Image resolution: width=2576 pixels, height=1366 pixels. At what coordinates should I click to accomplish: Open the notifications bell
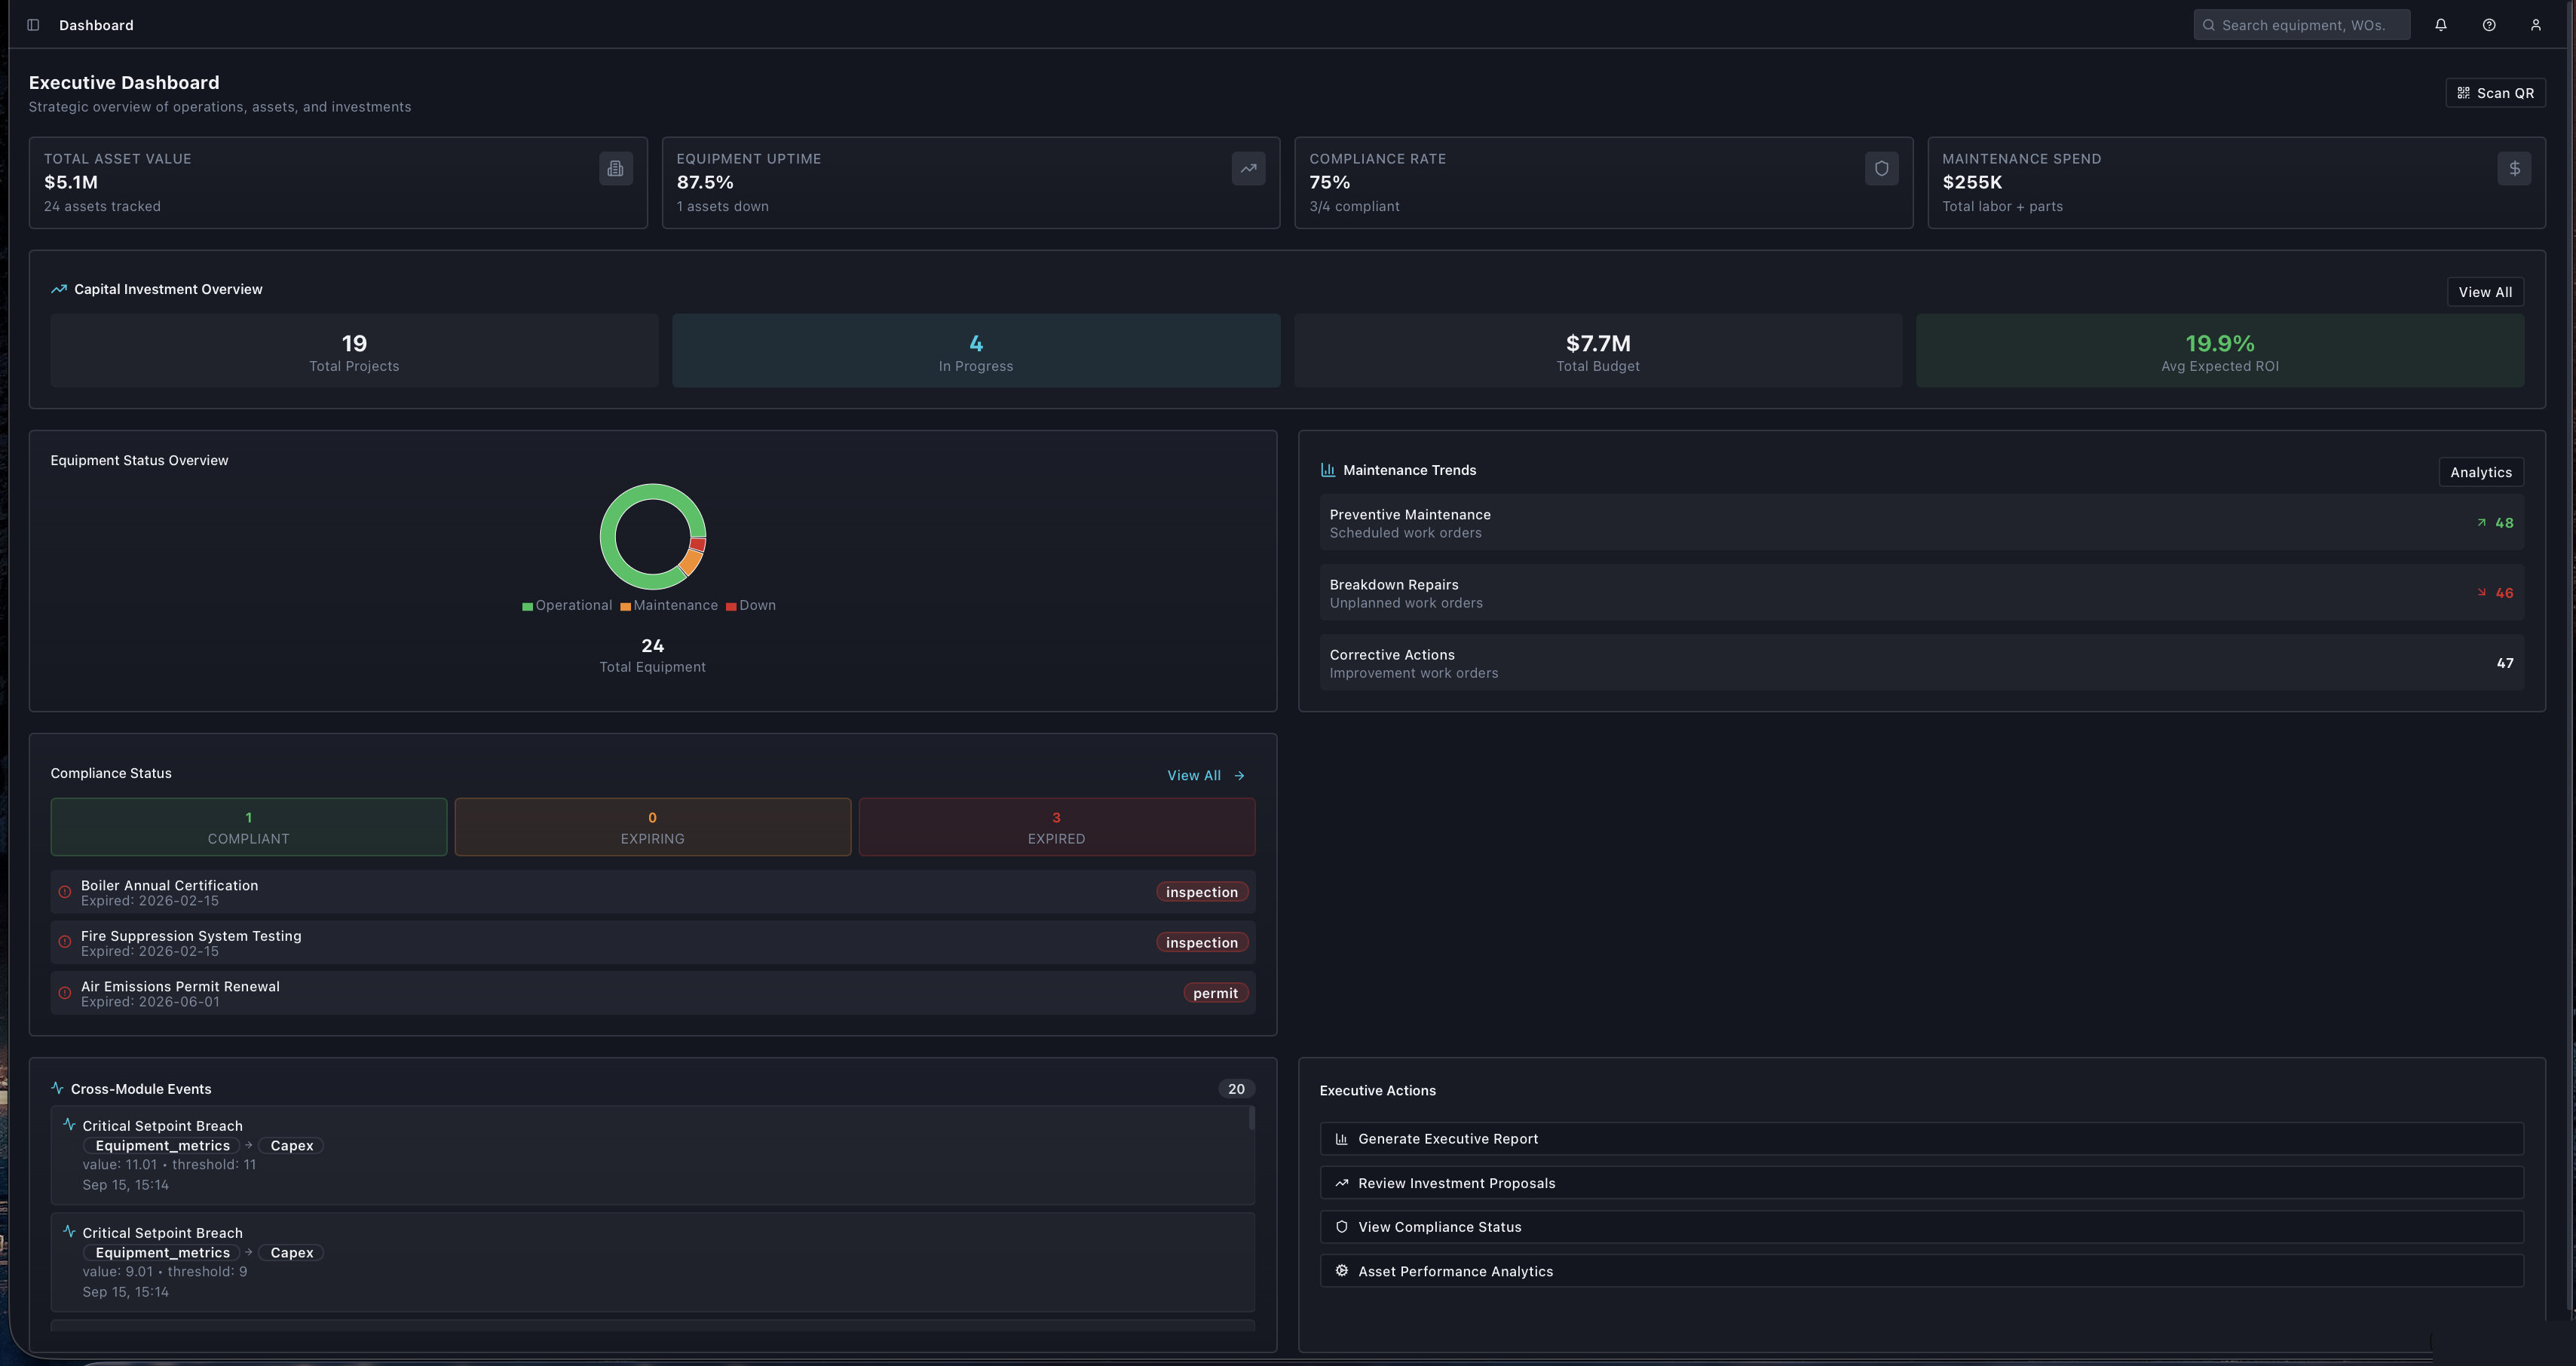pyautogui.click(x=2441, y=25)
